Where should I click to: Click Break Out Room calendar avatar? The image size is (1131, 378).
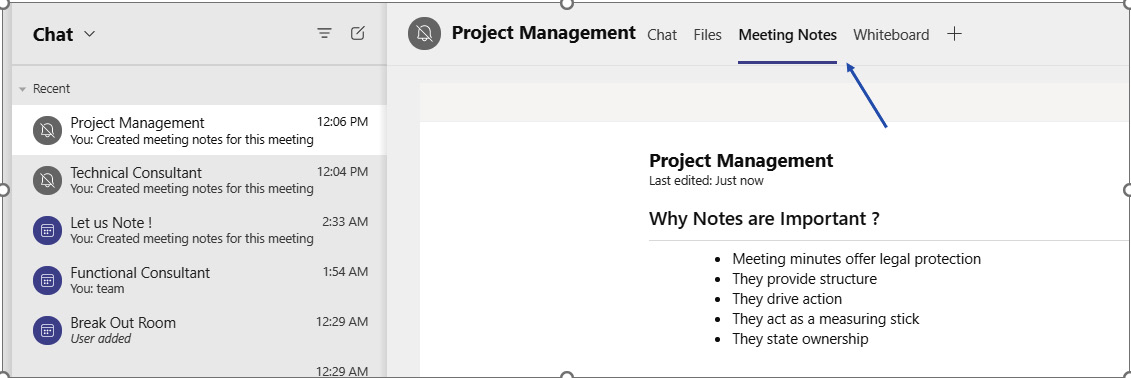[47, 330]
